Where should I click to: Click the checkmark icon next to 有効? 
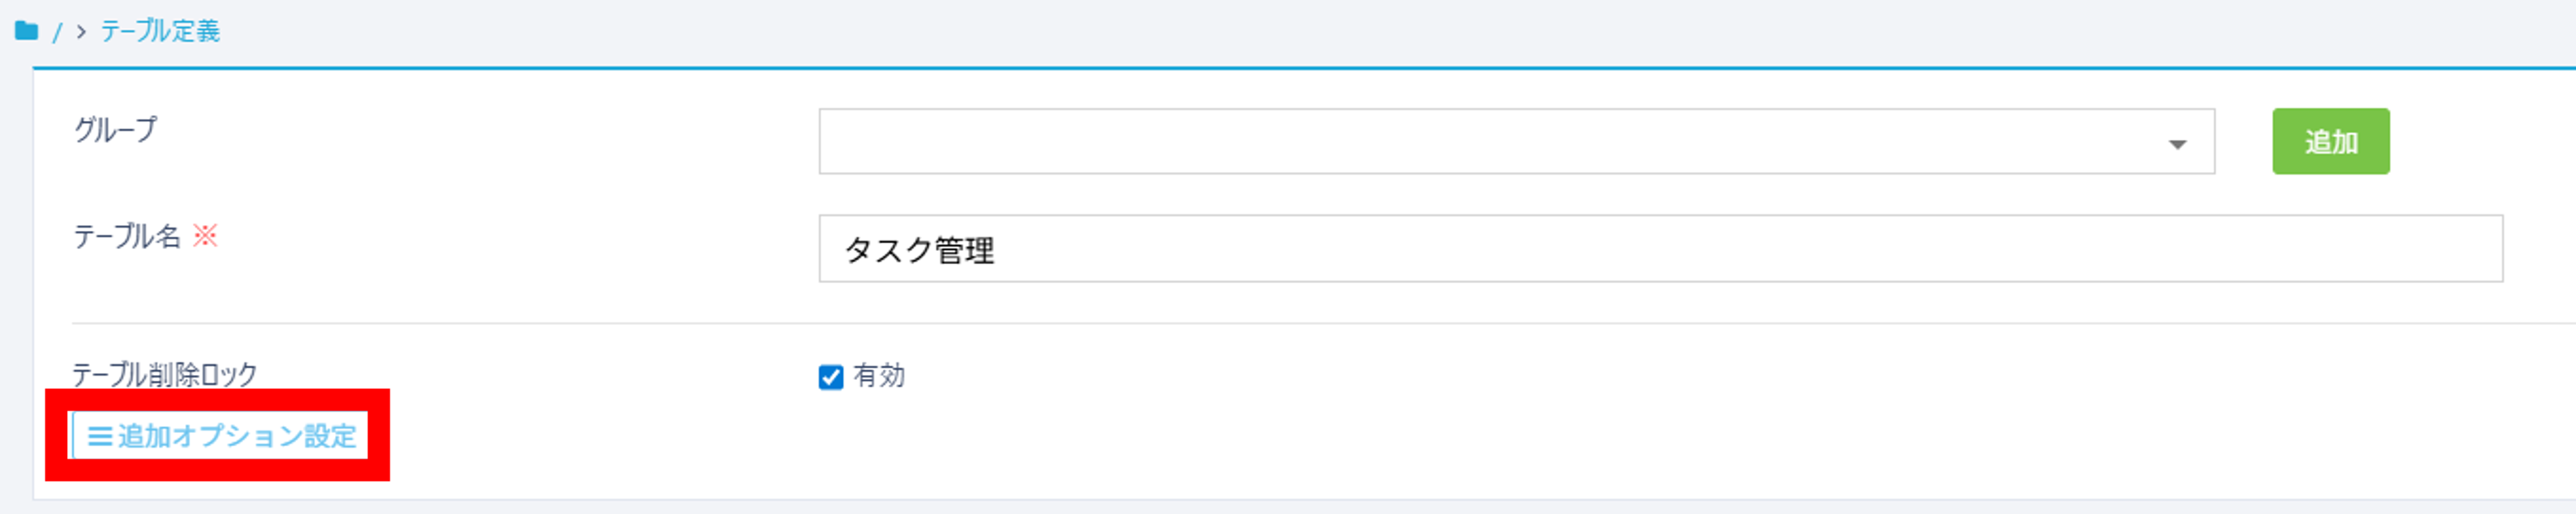[x=831, y=377]
